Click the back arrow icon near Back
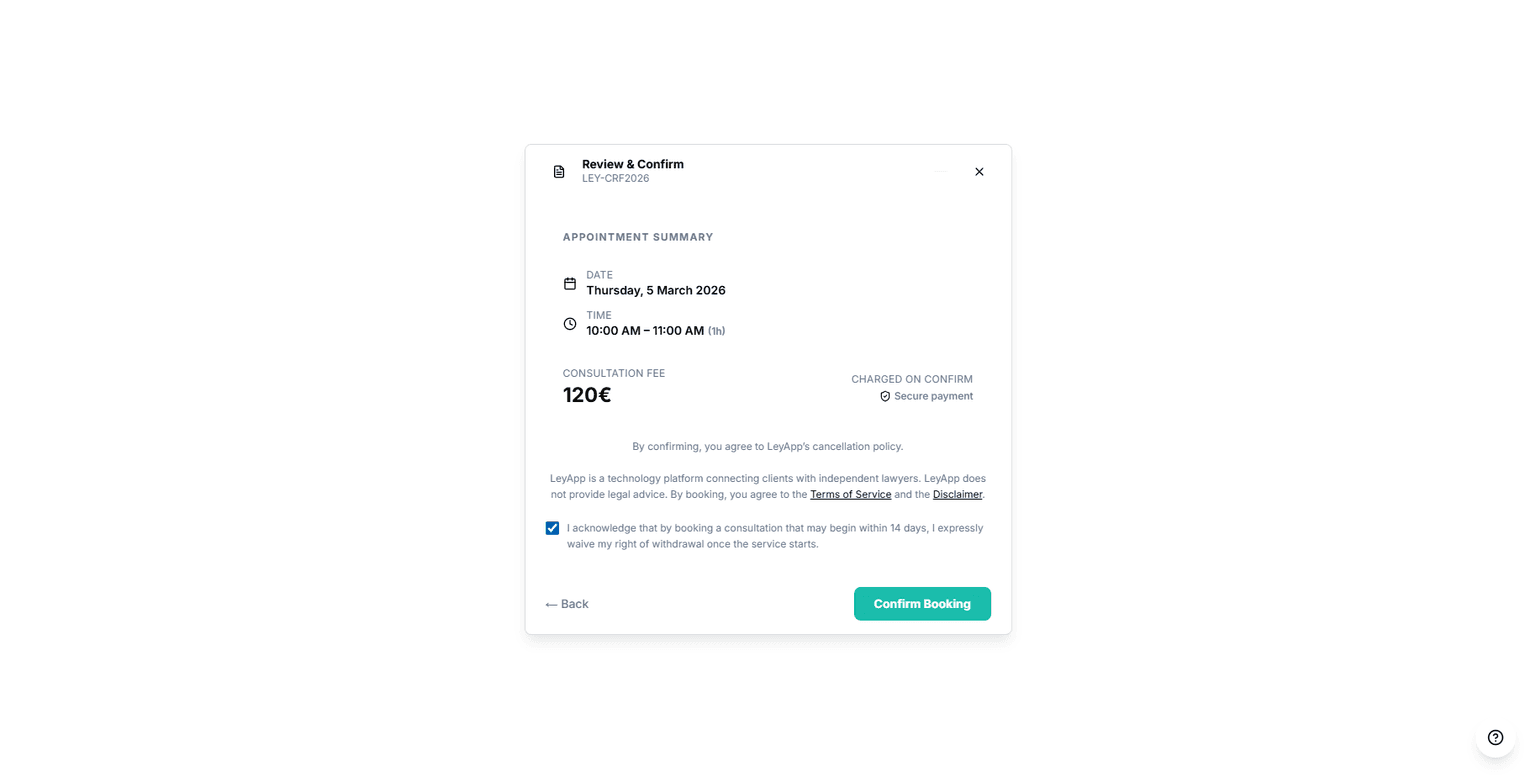Image resolution: width=1536 pixels, height=778 pixels. [x=549, y=604]
